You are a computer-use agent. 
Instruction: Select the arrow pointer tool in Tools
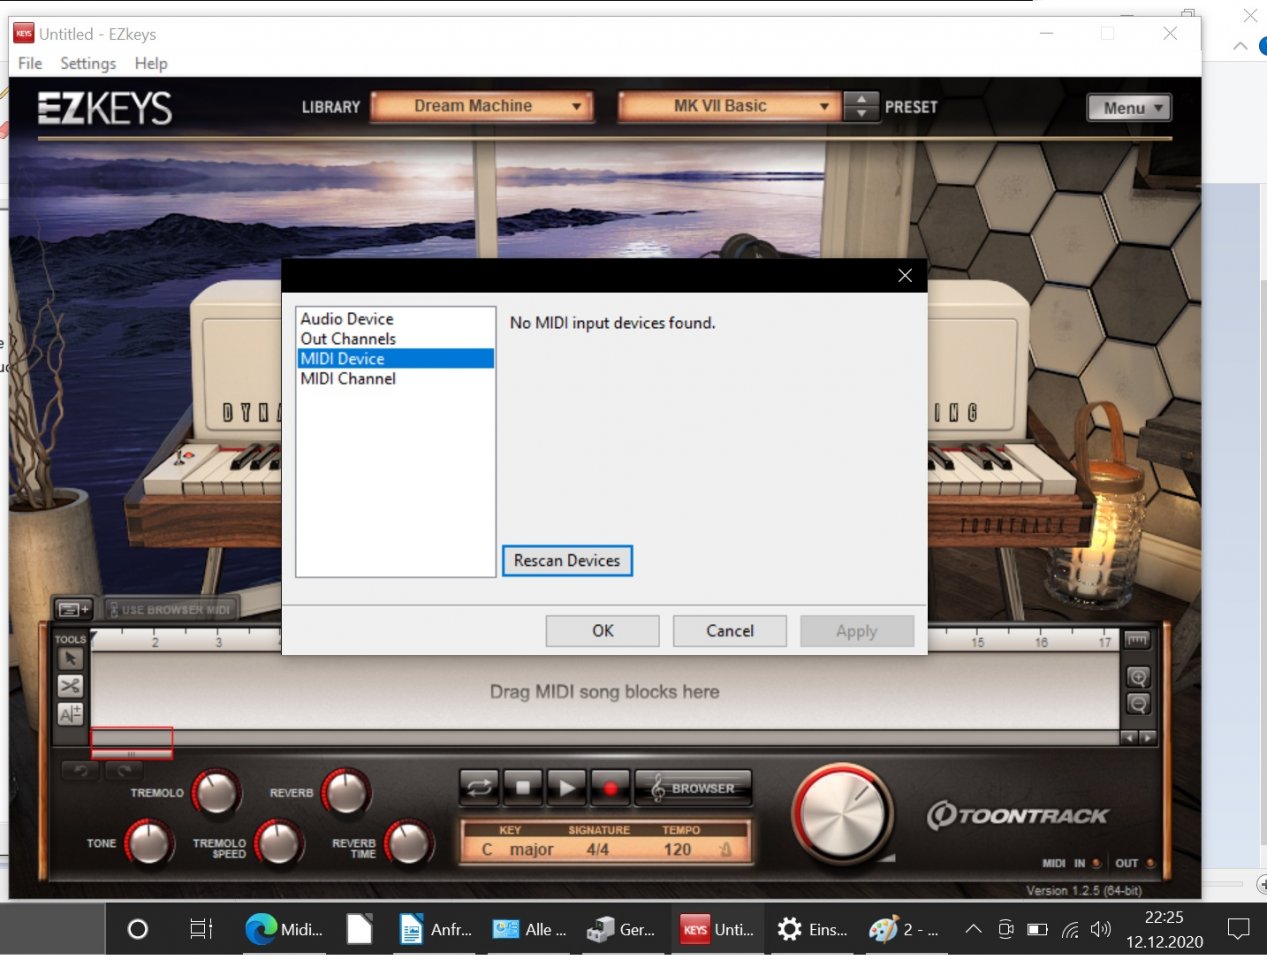[x=70, y=659]
